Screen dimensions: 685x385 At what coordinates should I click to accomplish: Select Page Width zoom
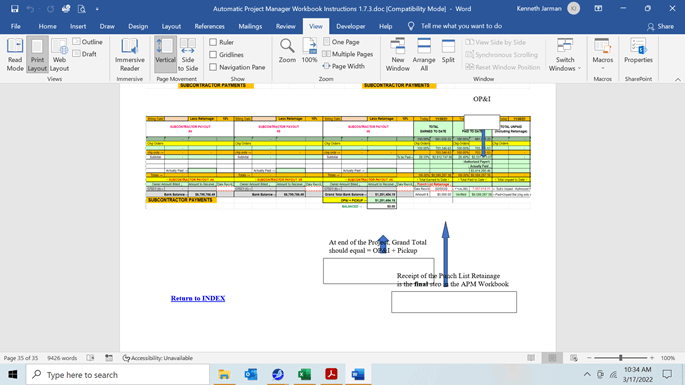click(x=344, y=66)
